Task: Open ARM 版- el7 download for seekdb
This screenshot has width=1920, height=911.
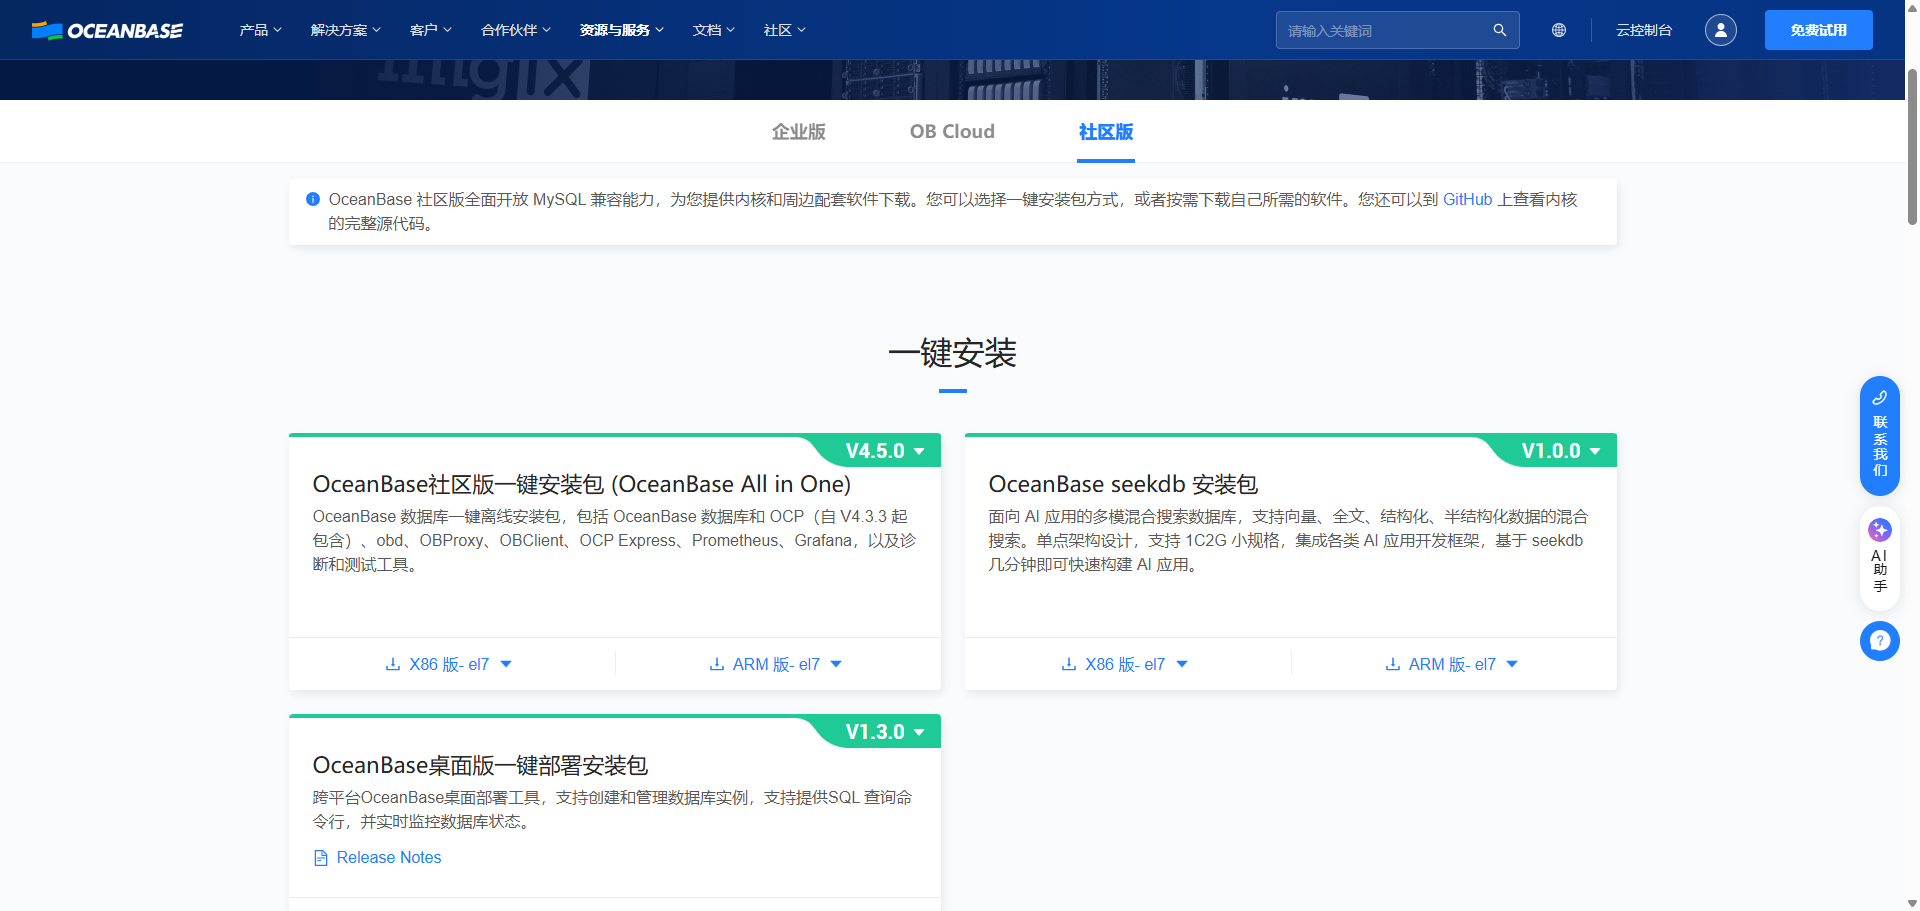Action: (x=1452, y=664)
